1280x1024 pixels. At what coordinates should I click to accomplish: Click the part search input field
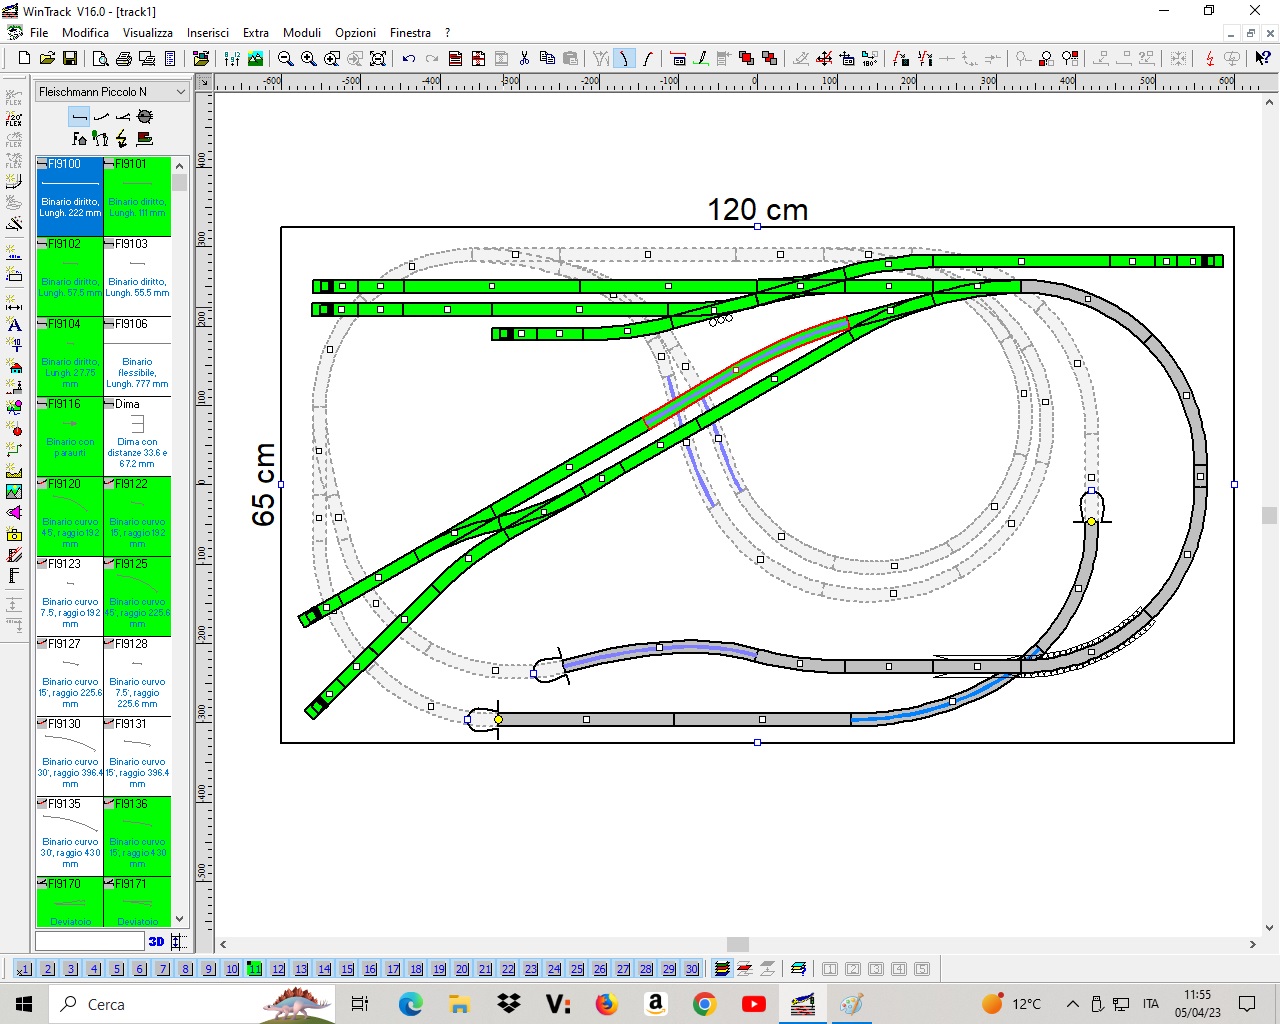click(90, 941)
